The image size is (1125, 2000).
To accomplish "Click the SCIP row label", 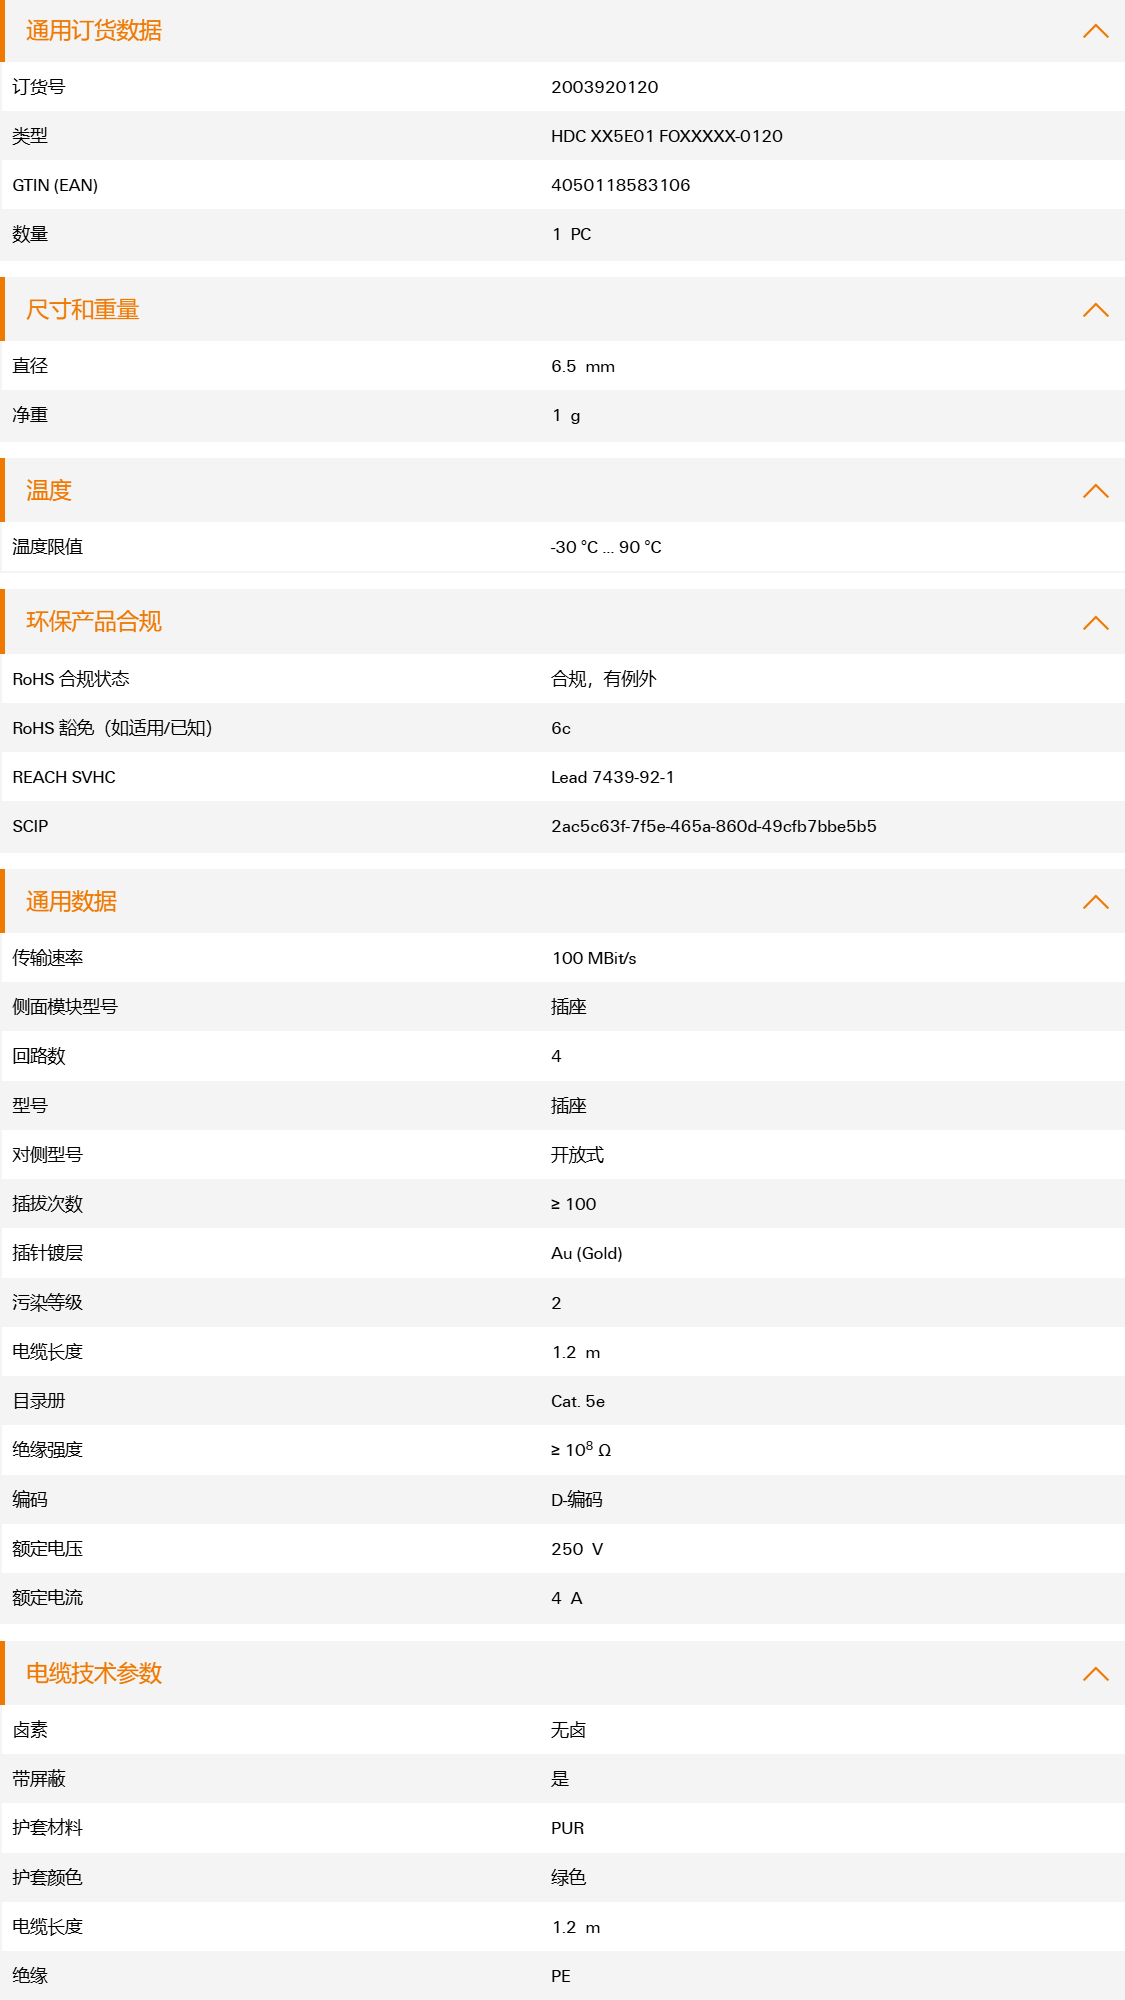I will 30,826.
